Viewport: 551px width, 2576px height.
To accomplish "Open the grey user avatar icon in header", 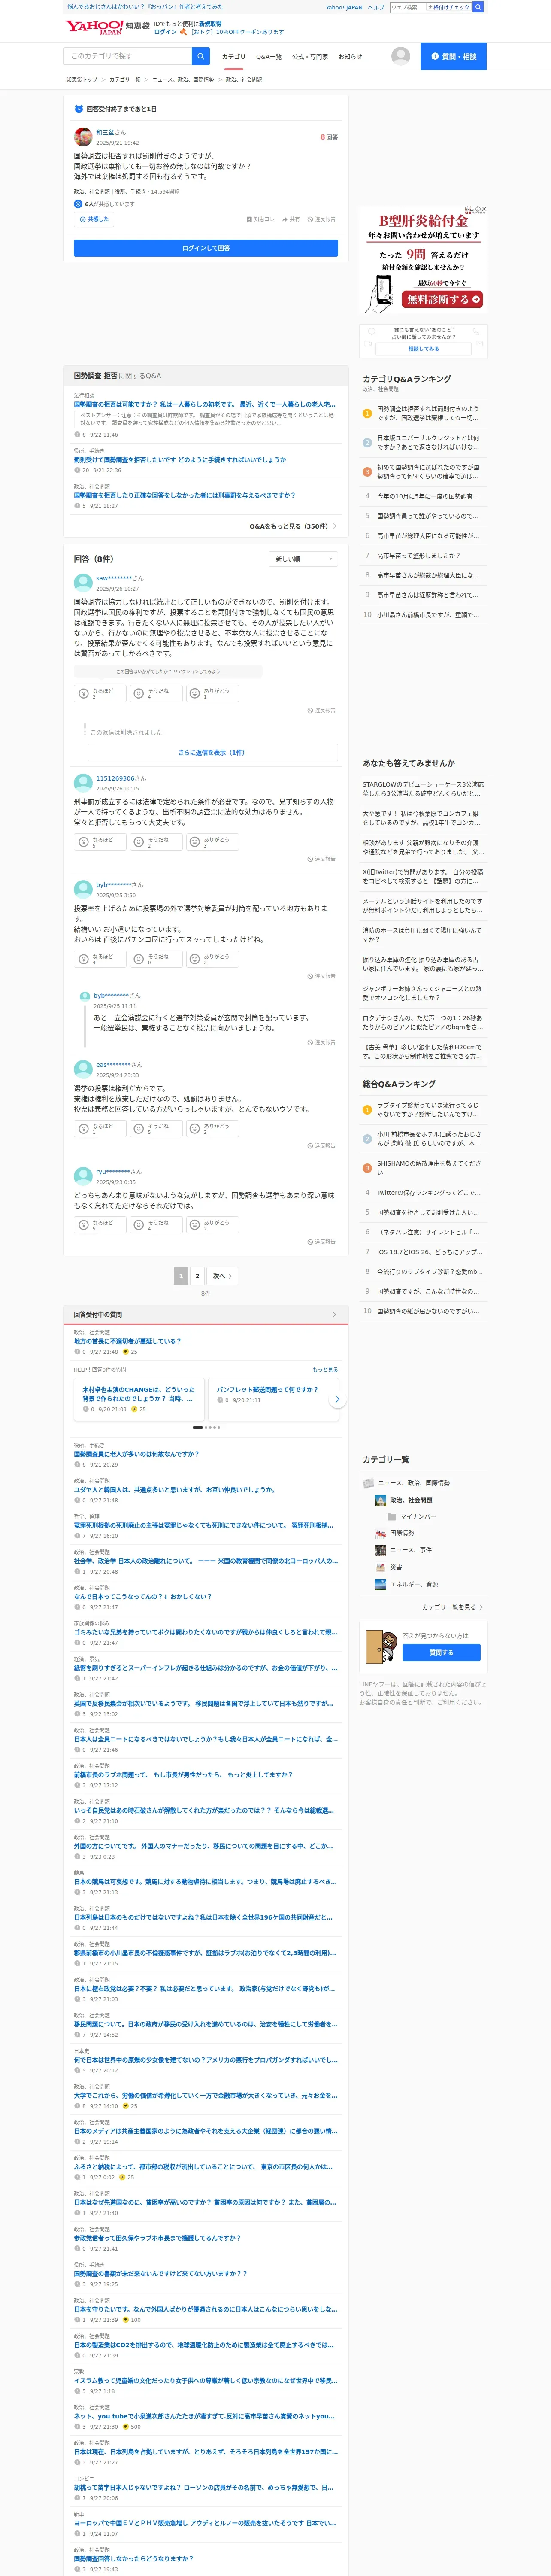I will pos(400,56).
